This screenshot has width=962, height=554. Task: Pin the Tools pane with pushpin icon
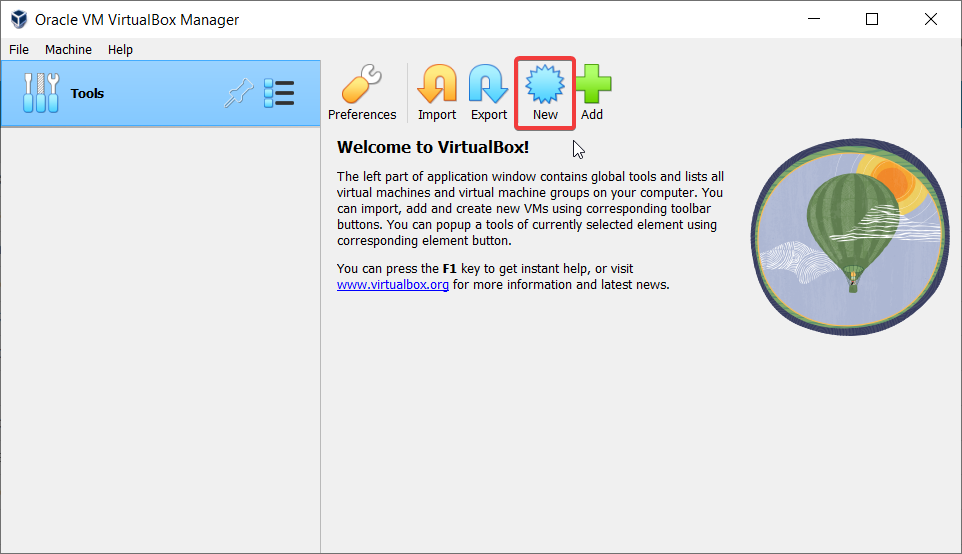[239, 94]
